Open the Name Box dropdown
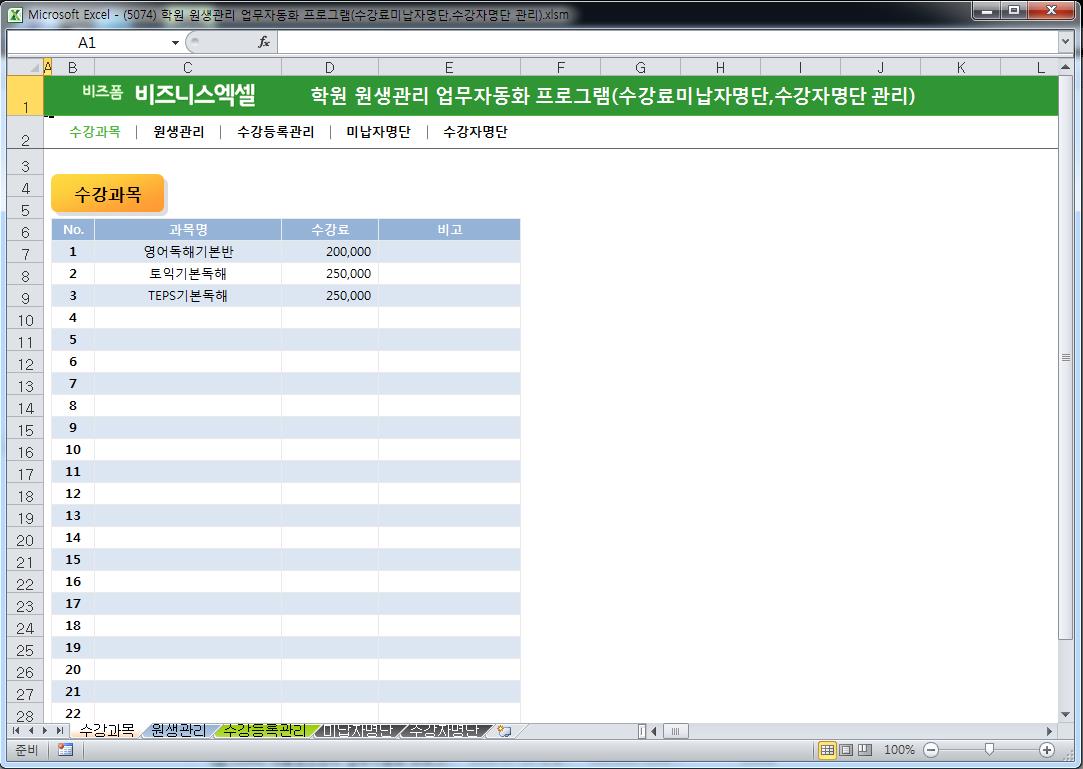Screen dimensions: 1083x769 175,42
